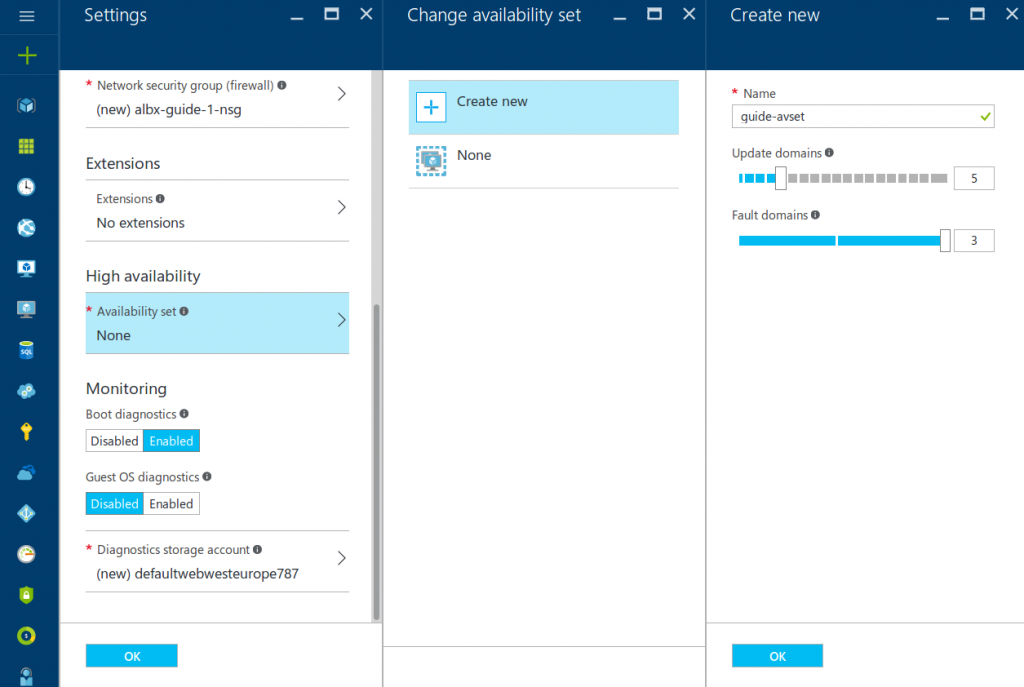Select the SQL databases icon in sidebar

tap(28, 350)
